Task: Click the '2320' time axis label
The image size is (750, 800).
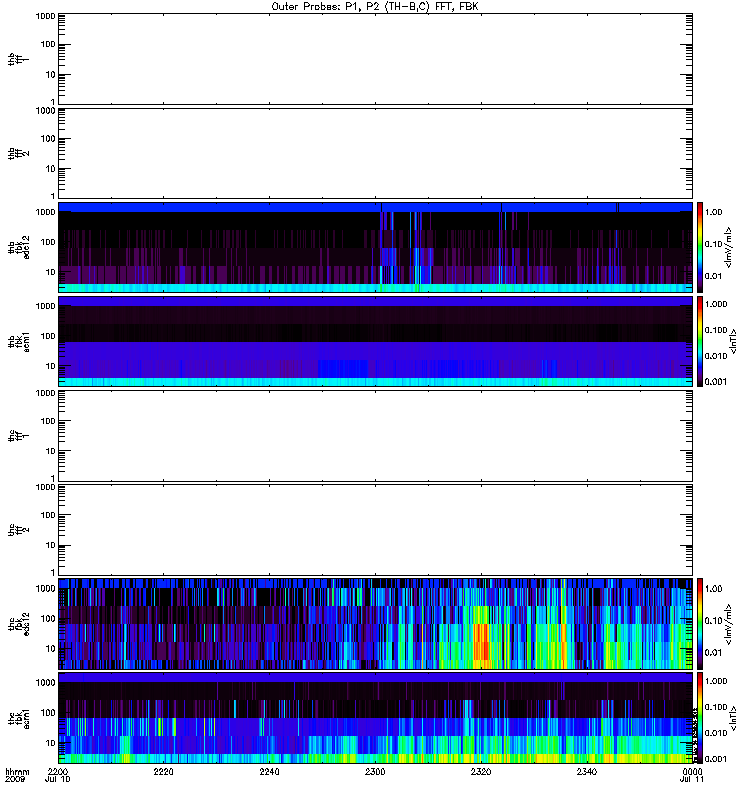Action: (x=481, y=771)
